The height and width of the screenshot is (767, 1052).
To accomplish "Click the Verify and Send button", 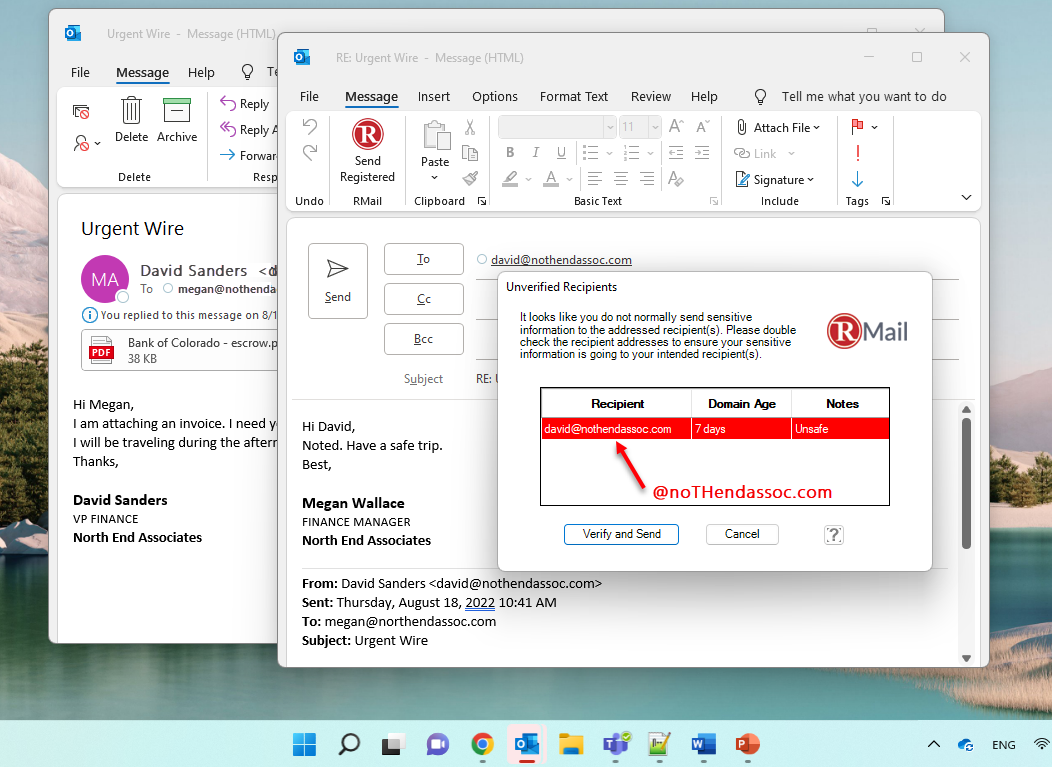I will pos(621,534).
